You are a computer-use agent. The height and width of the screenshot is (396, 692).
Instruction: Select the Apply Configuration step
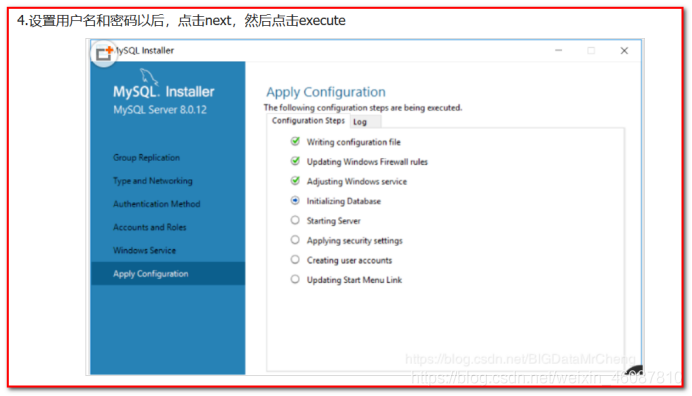[168, 274]
